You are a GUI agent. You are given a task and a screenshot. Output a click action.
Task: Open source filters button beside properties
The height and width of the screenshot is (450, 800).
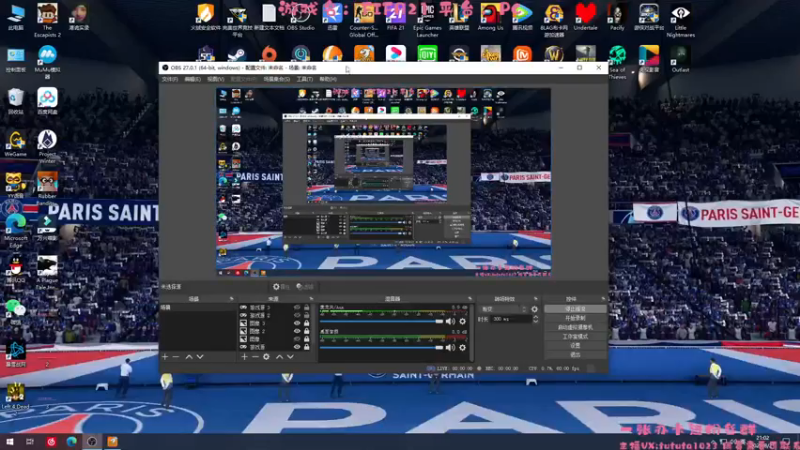[305, 287]
